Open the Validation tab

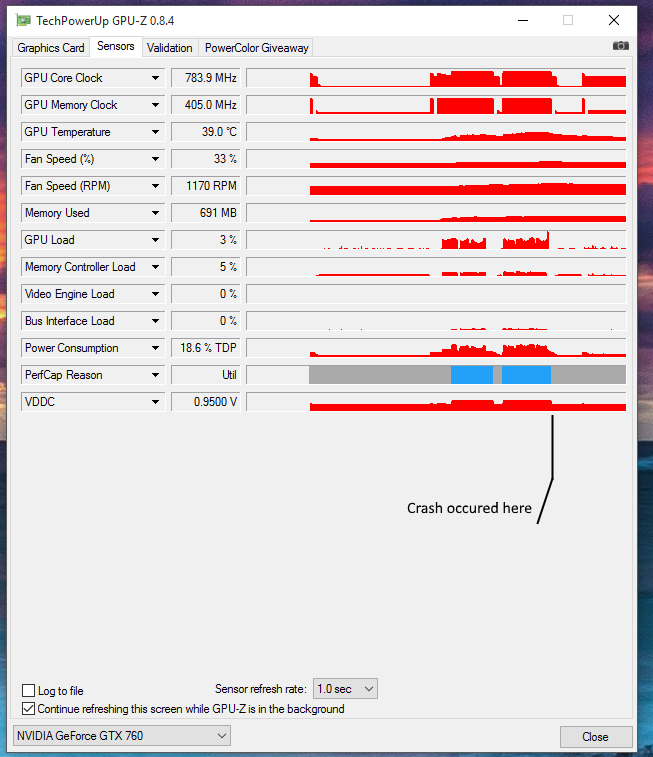[x=169, y=48]
